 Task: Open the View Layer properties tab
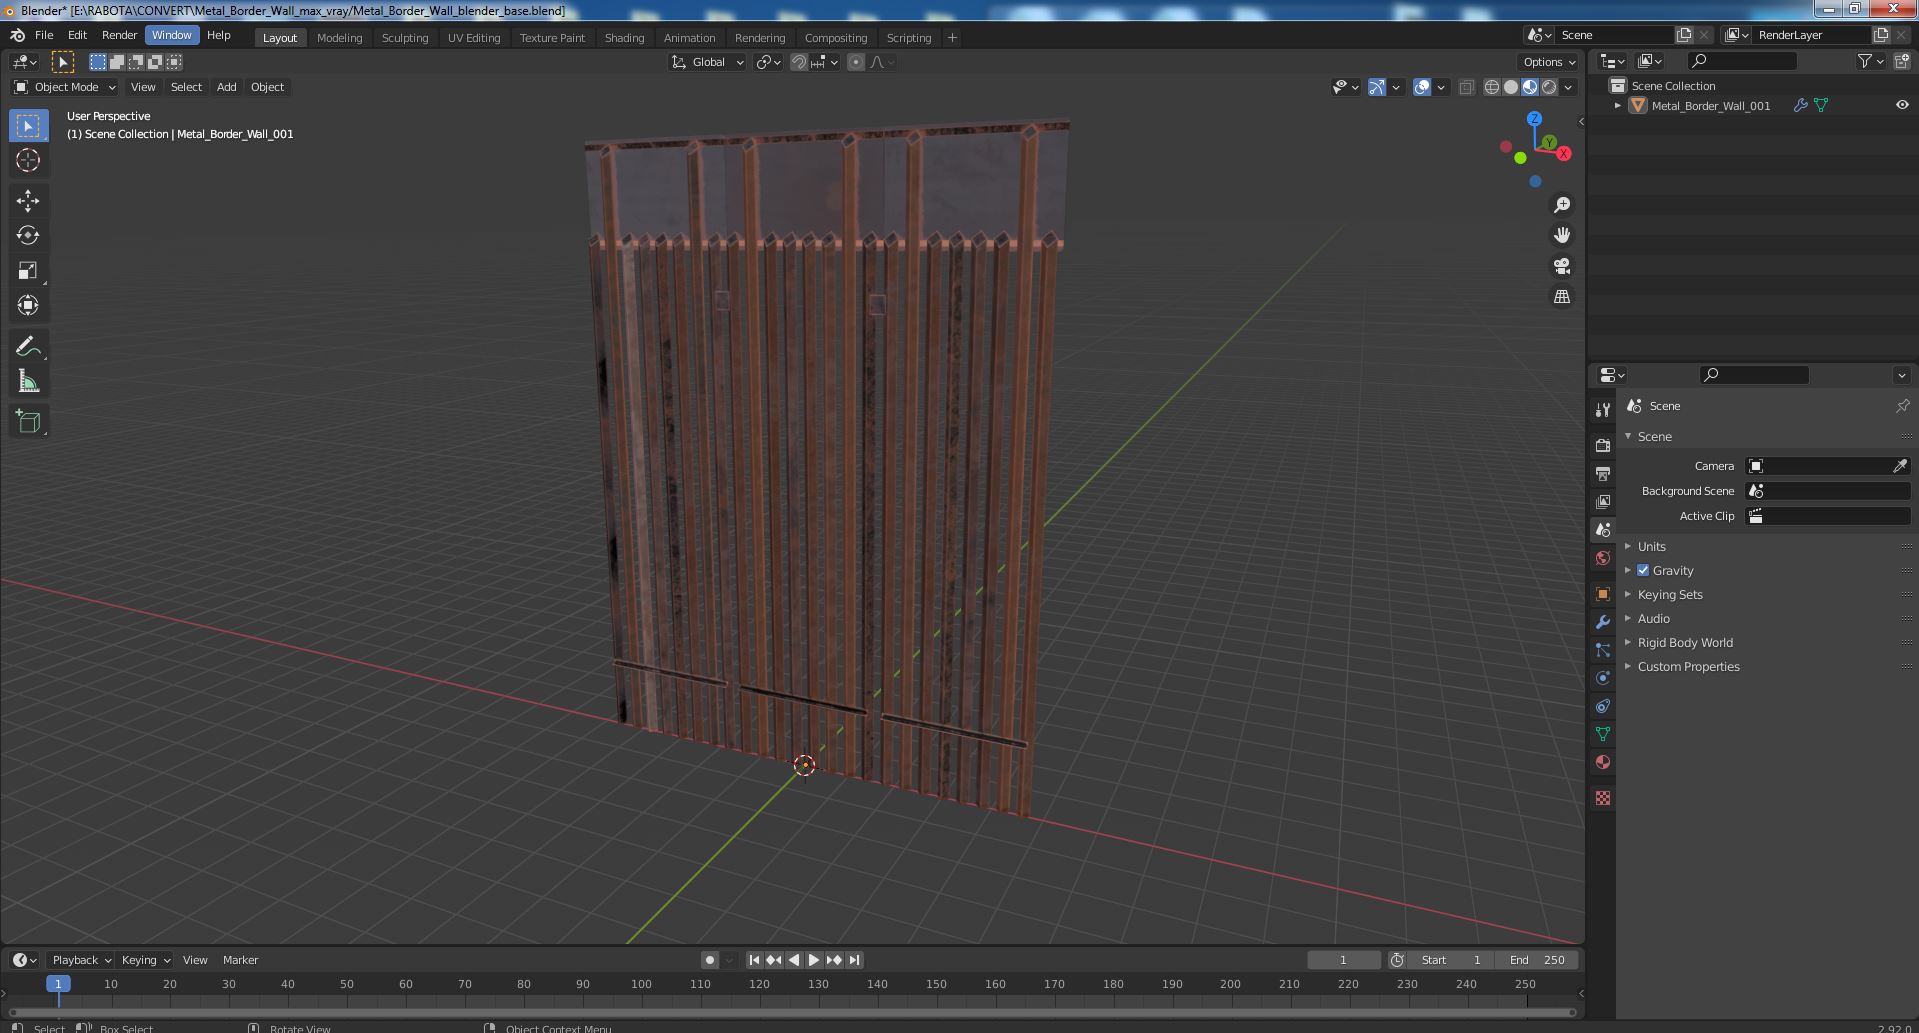click(x=1603, y=501)
